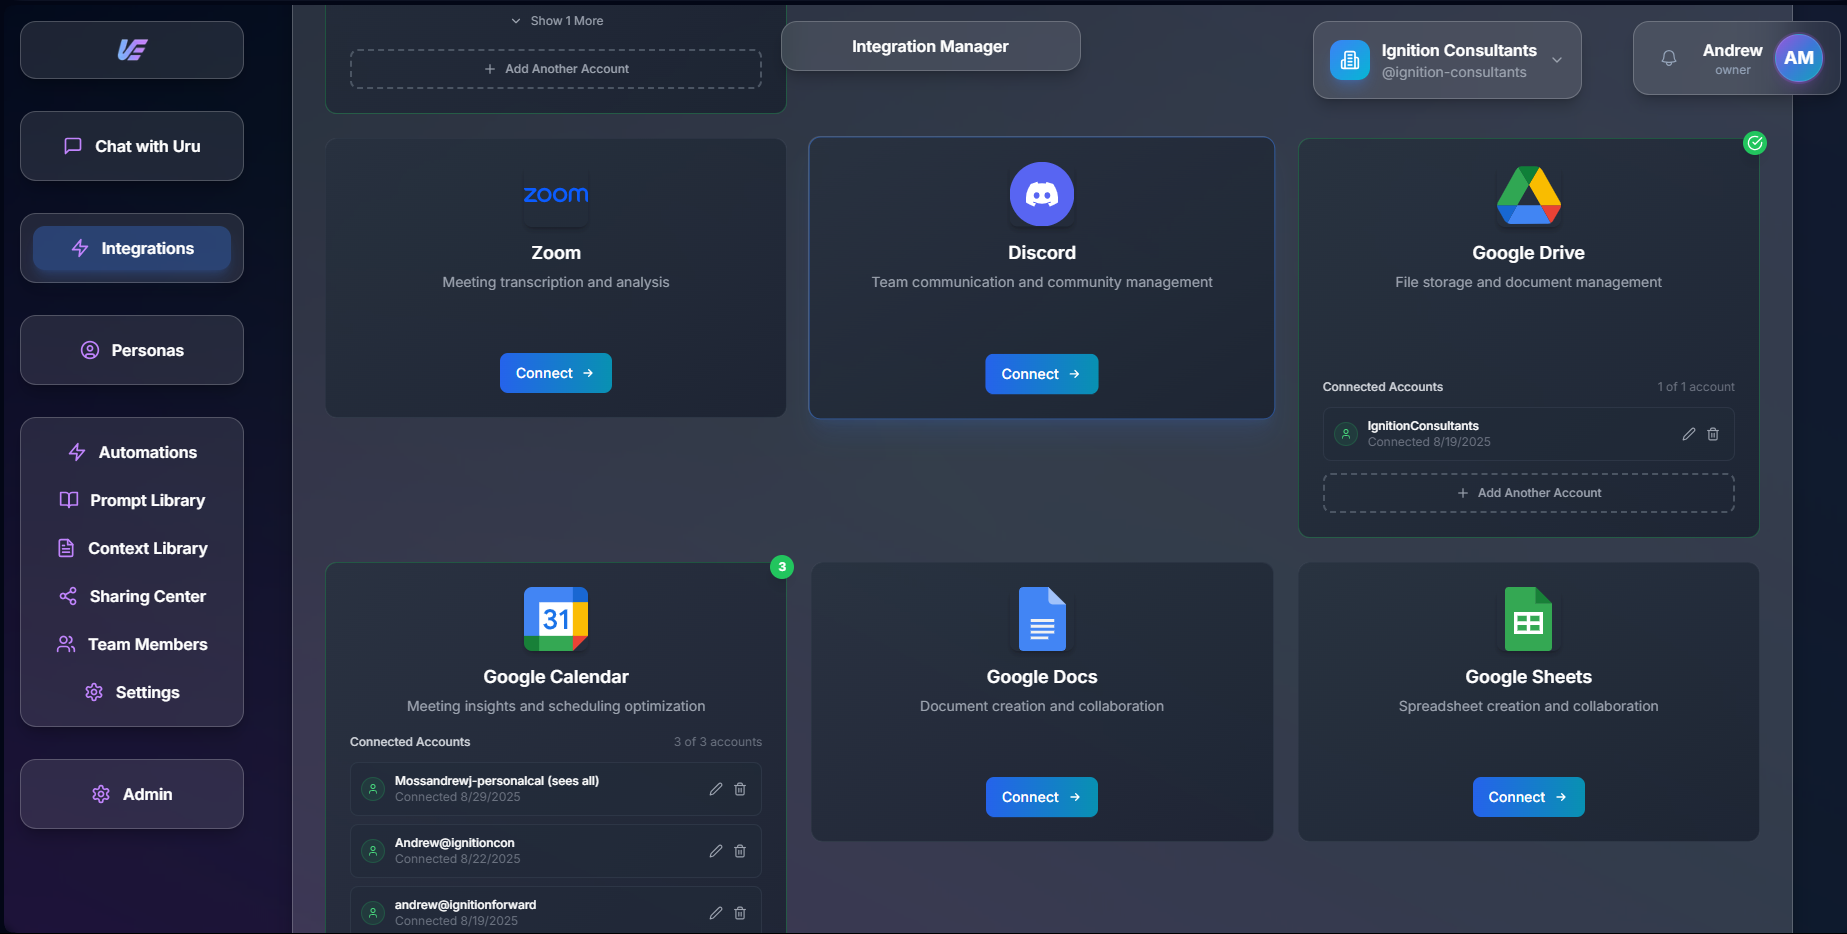Open Chat with Uru from the sidebar
This screenshot has width=1847, height=934.
[x=131, y=146]
